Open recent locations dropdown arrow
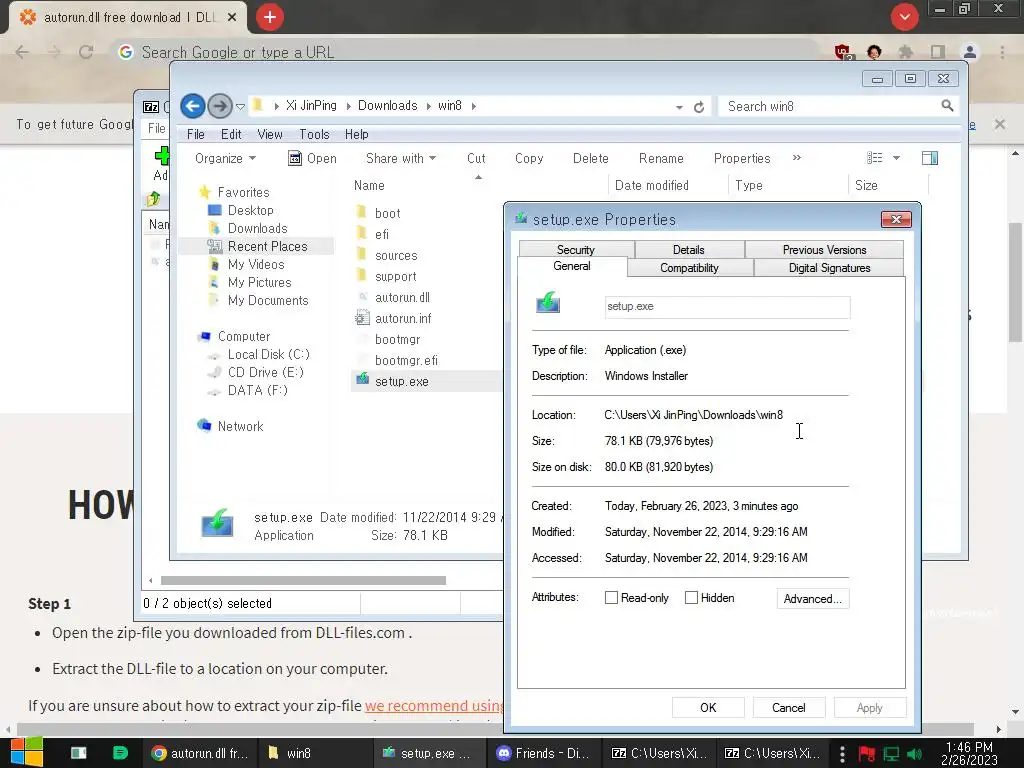The image size is (1024, 768). pos(240,106)
